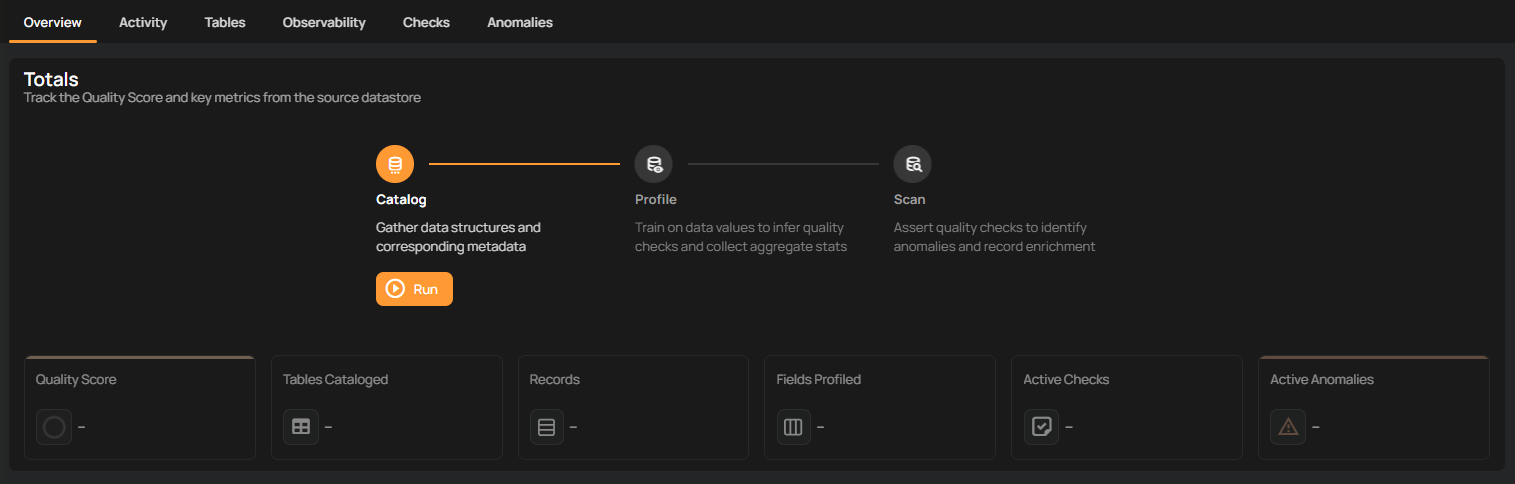Click the Profile step icon

pos(654,164)
